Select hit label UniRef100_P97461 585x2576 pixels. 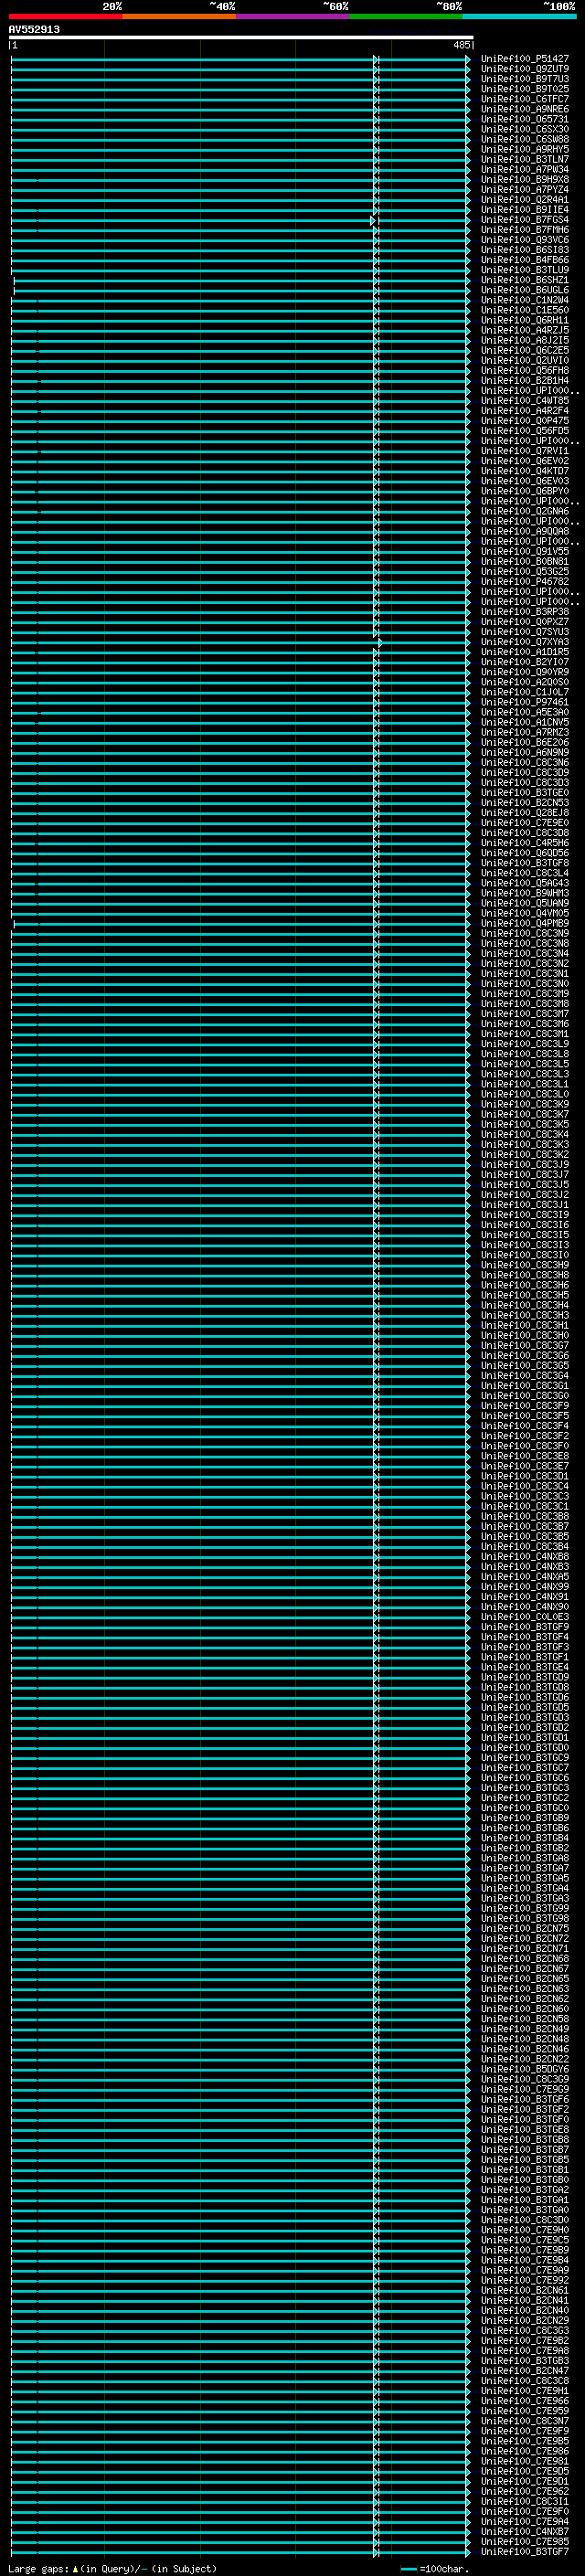point(524,702)
